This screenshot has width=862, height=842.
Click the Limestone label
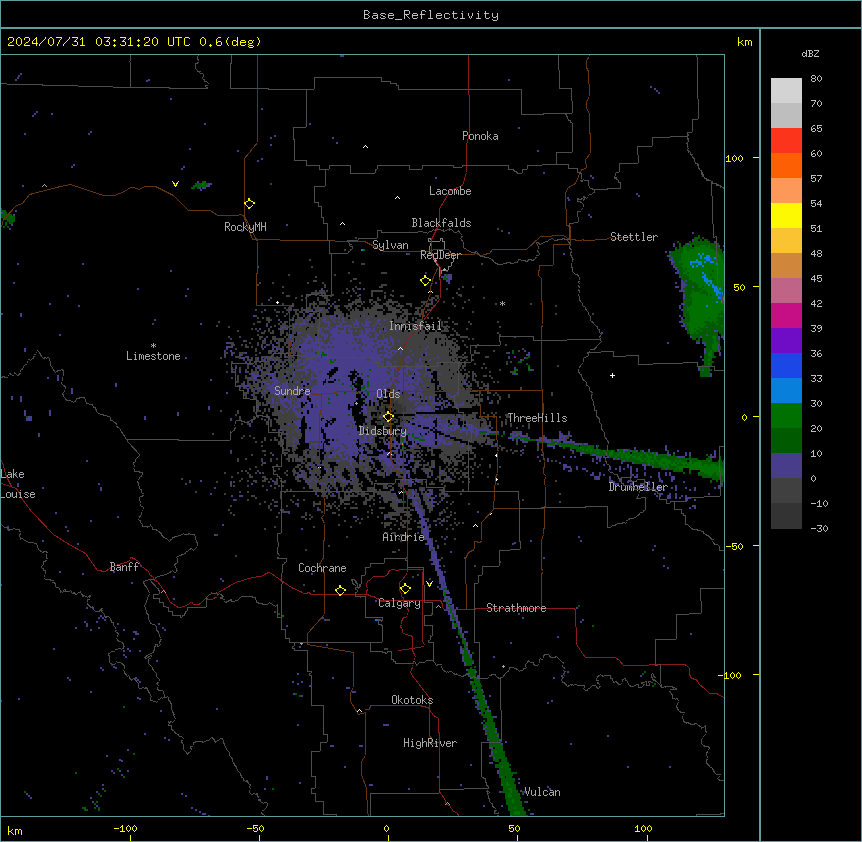(153, 356)
